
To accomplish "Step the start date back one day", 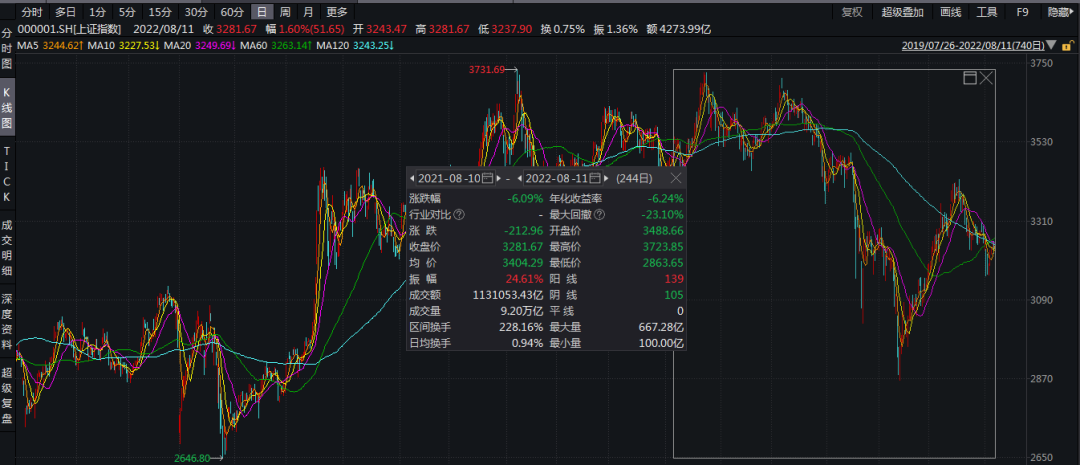I will 412,178.
